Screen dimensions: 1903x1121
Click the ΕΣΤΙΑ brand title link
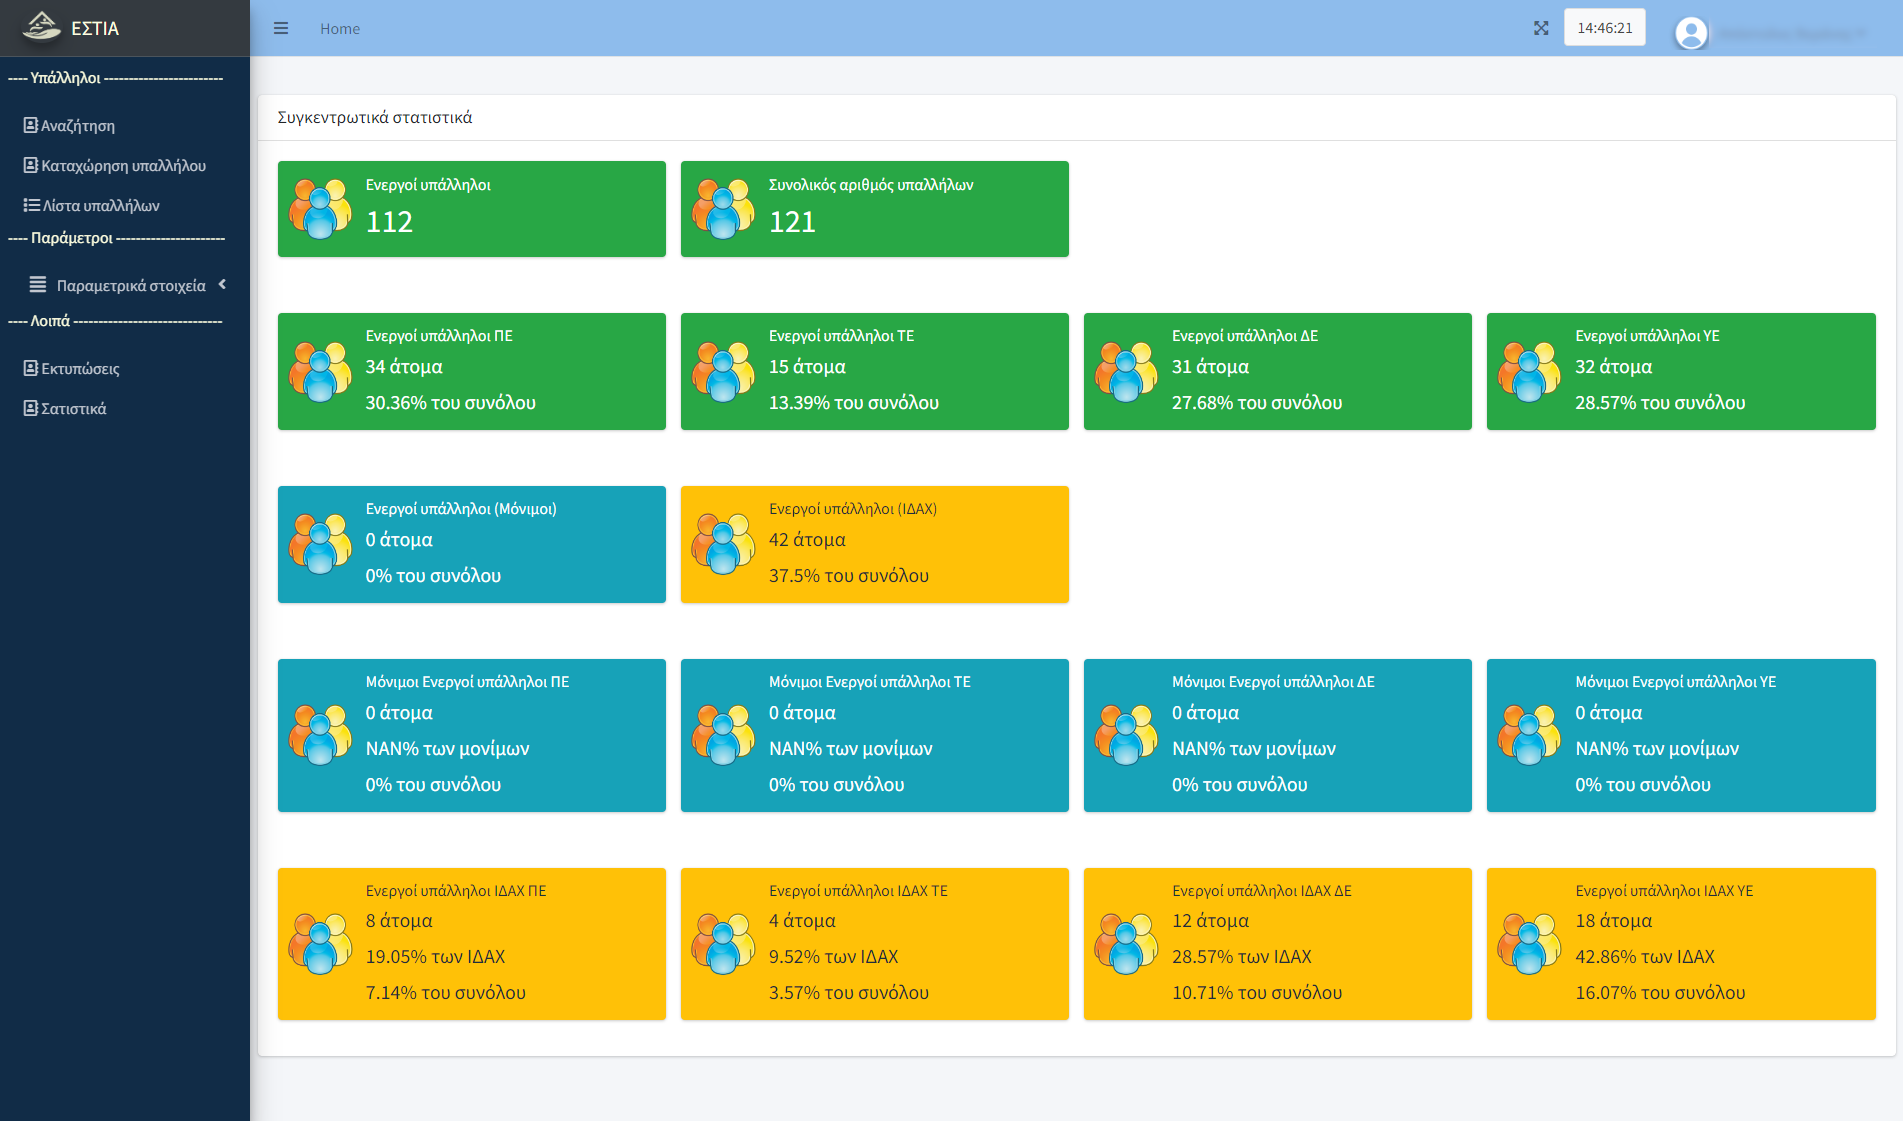pos(95,28)
